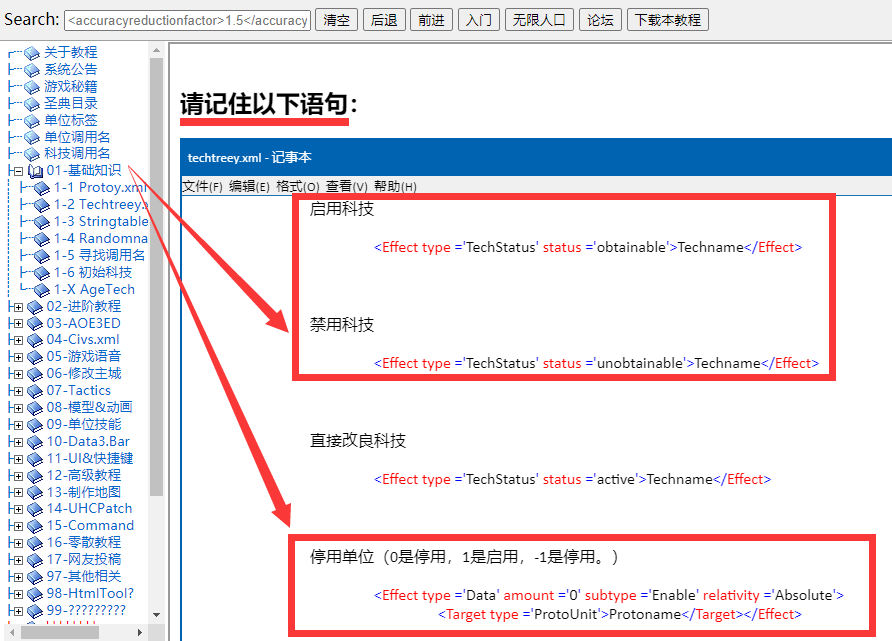Click the book icon beside 10-Data3.Bar
The height and width of the screenshot is (641, 892).
click(x=35, y=442)
